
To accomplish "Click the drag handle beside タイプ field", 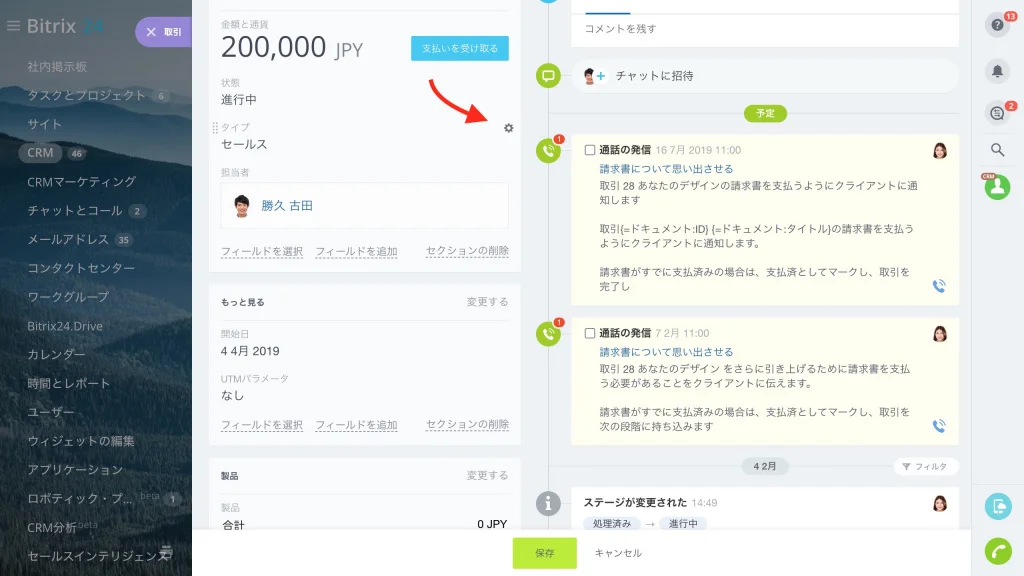I will pos(215,128).
